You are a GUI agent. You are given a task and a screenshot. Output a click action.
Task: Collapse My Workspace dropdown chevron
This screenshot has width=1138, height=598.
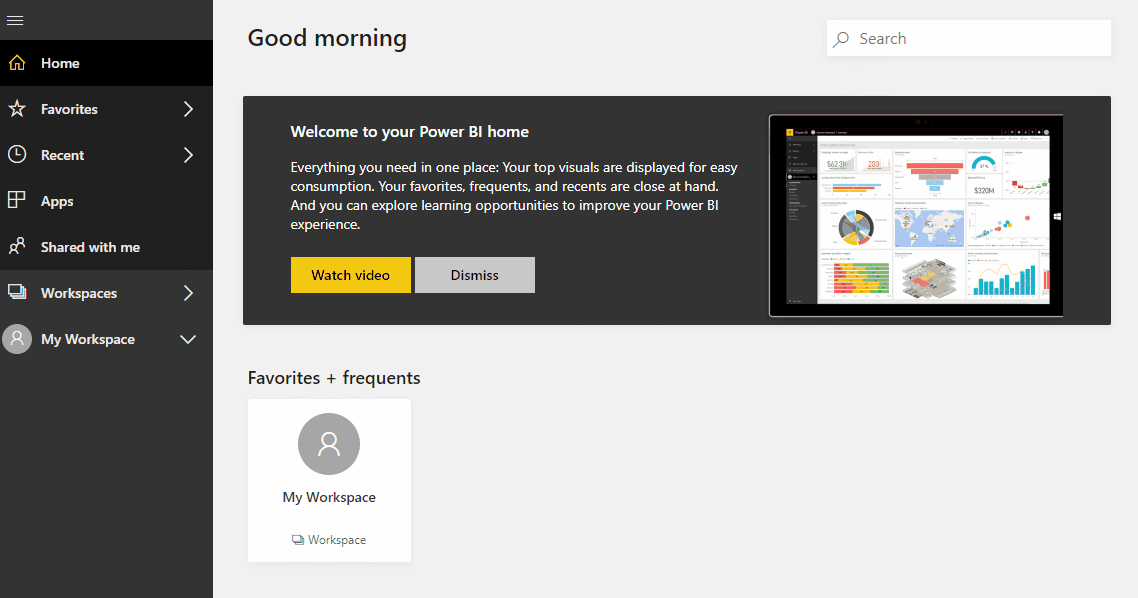[188, 339]
